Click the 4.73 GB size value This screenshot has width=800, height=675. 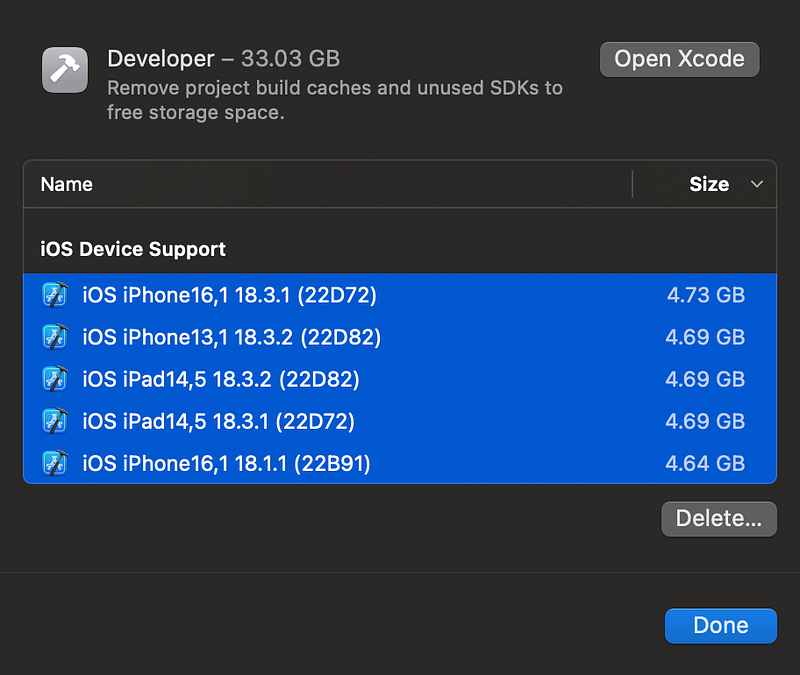(x=705, y=295)
